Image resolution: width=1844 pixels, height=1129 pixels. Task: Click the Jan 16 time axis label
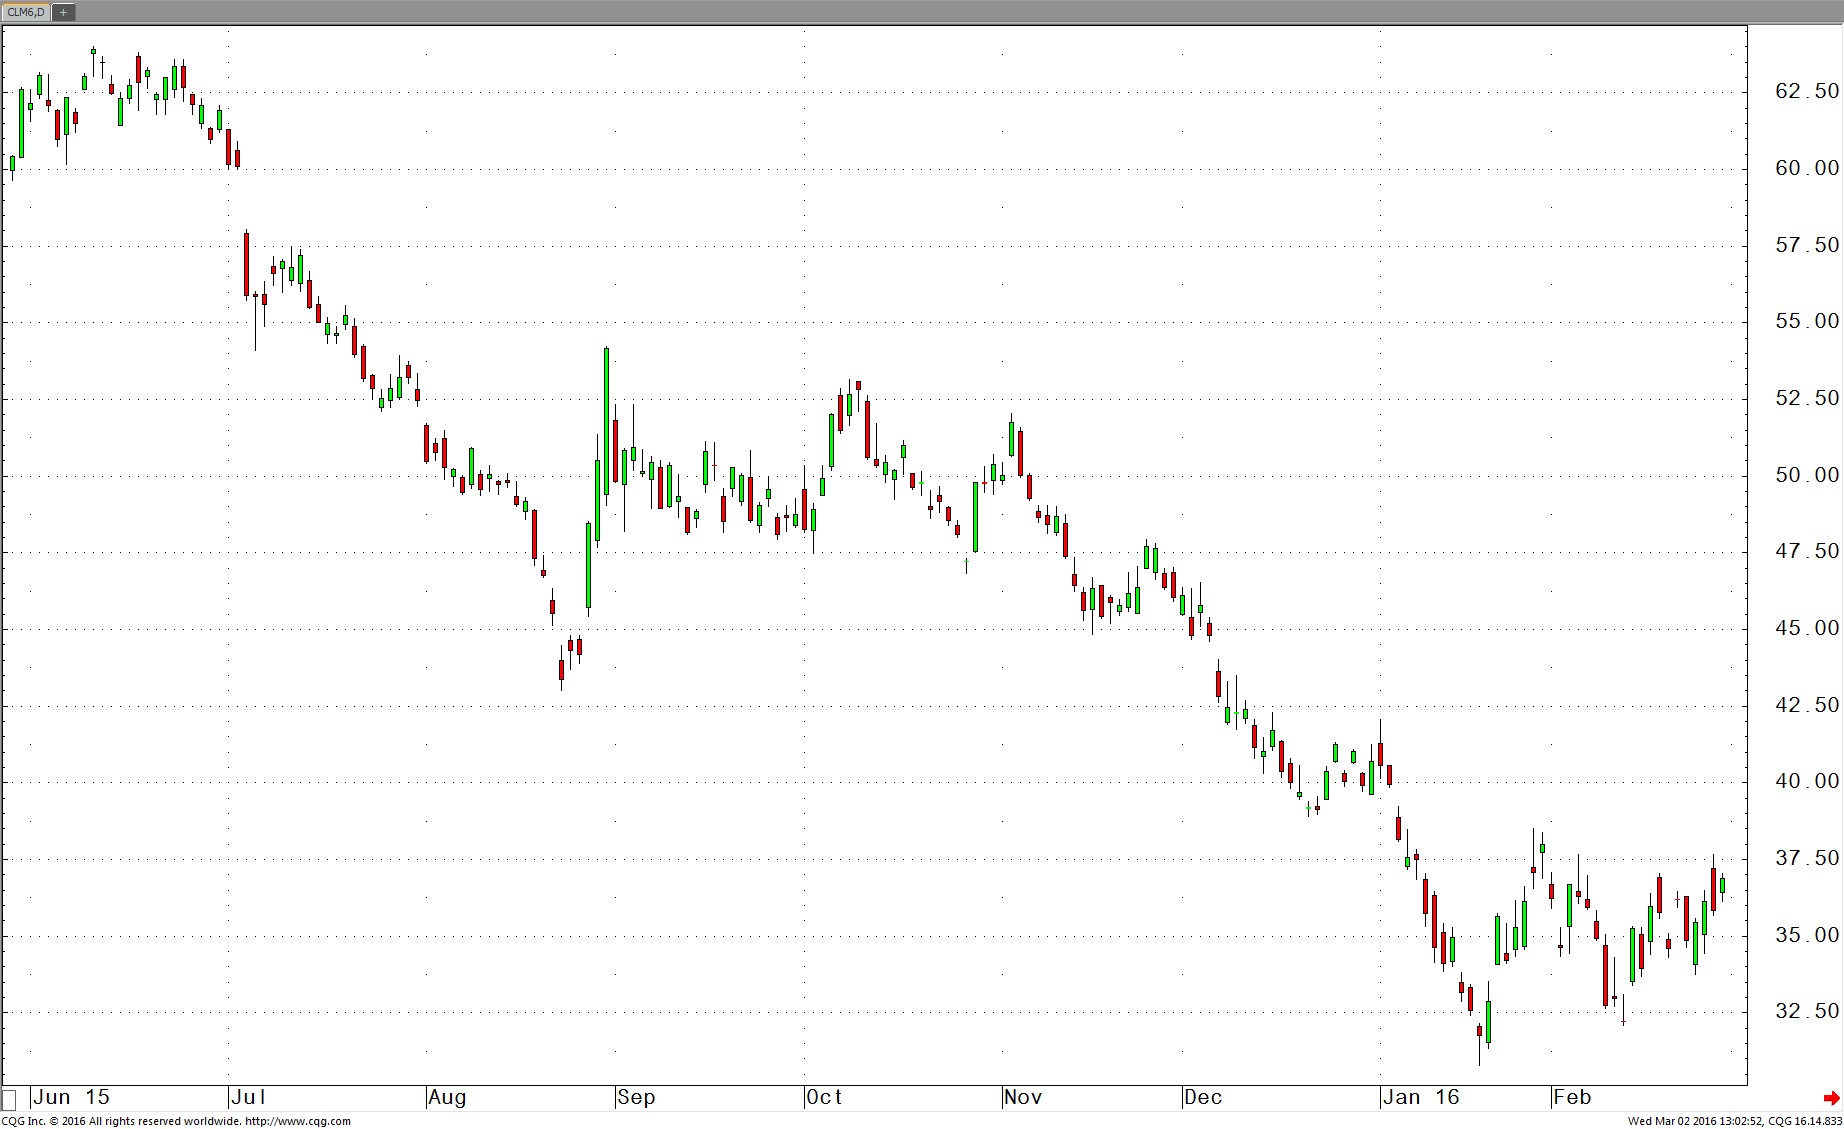[1421, 1097]
